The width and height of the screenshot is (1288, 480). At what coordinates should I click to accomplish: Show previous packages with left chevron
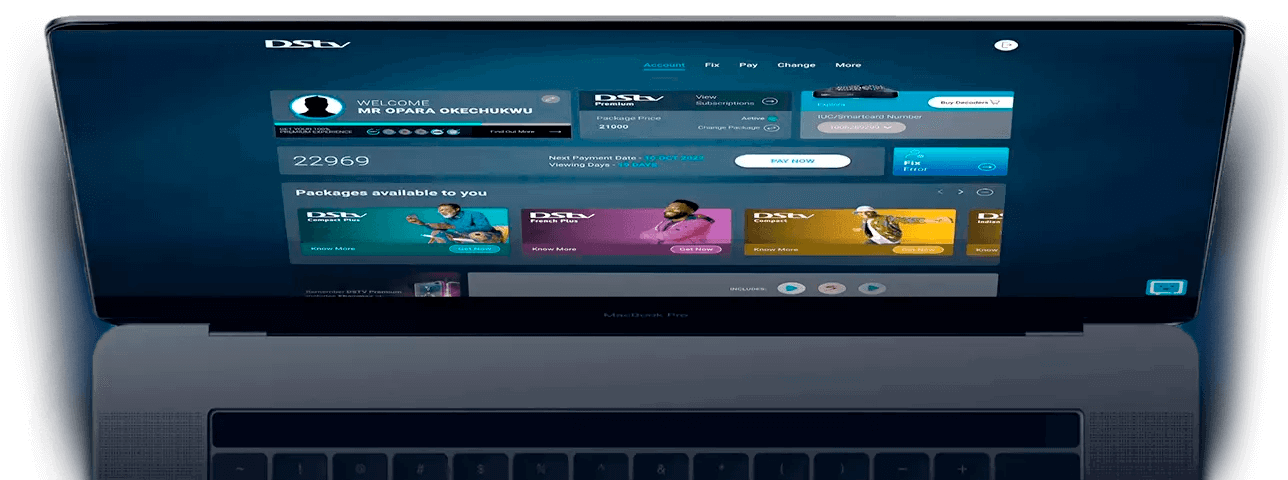click(940, 192)
